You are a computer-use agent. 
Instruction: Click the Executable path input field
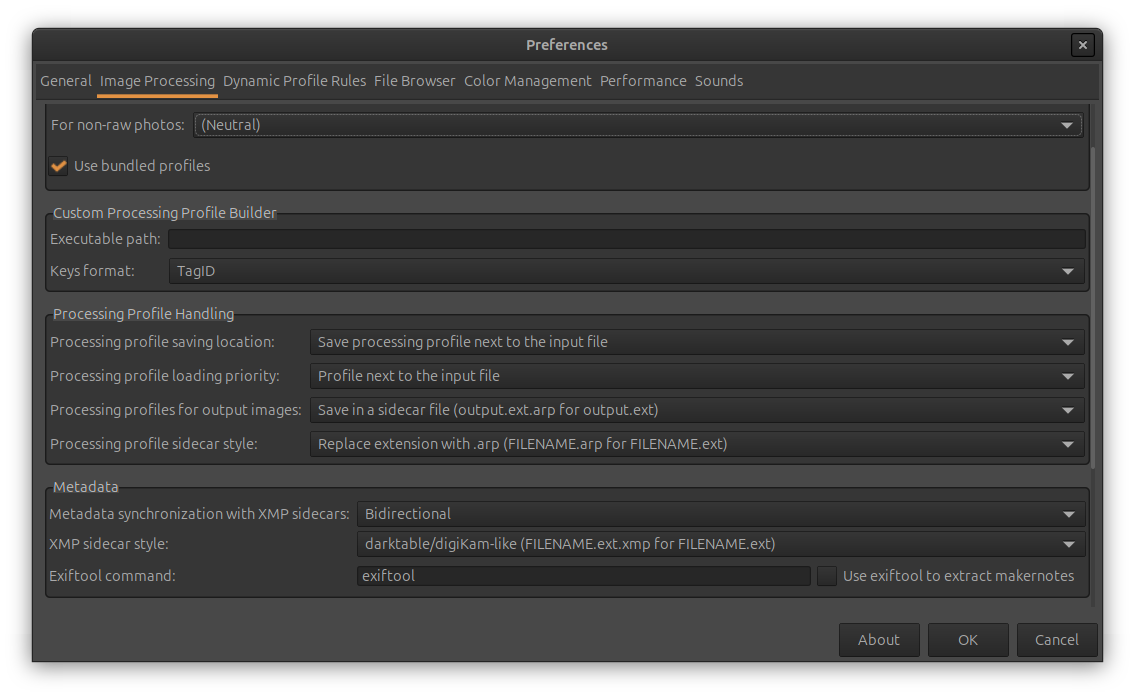click(x=626, y=239)
